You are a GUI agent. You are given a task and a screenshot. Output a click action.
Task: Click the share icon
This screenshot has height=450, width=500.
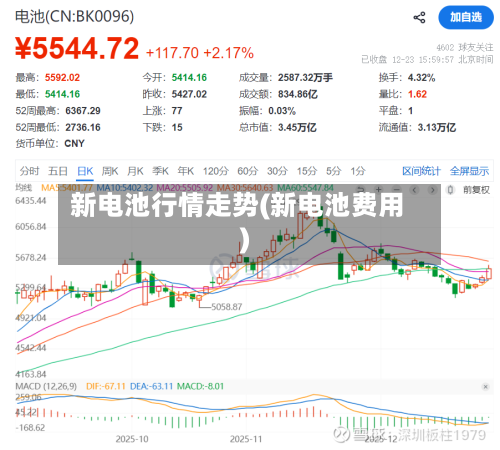[x=419, y=17]
